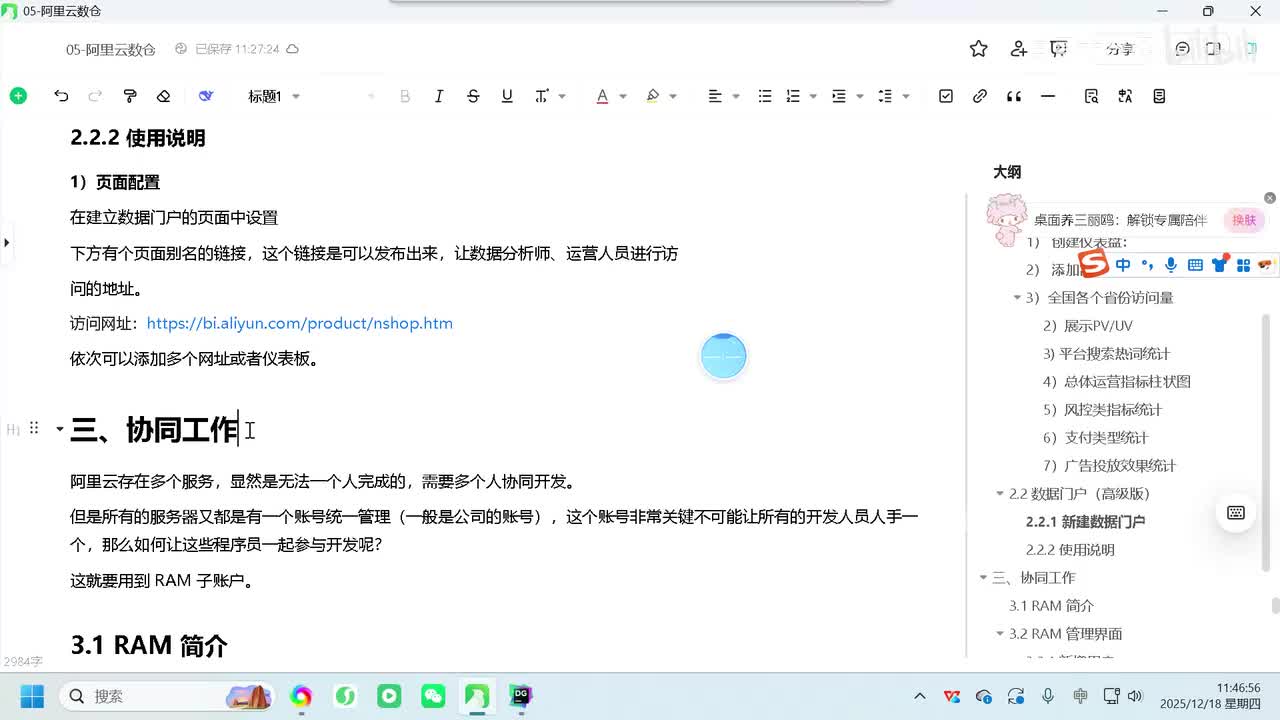The width and height of the screenshot is (1280, 720).
Task: Collapse 3）全国各个省份访问量 in outline
Action: (1018, 297)
